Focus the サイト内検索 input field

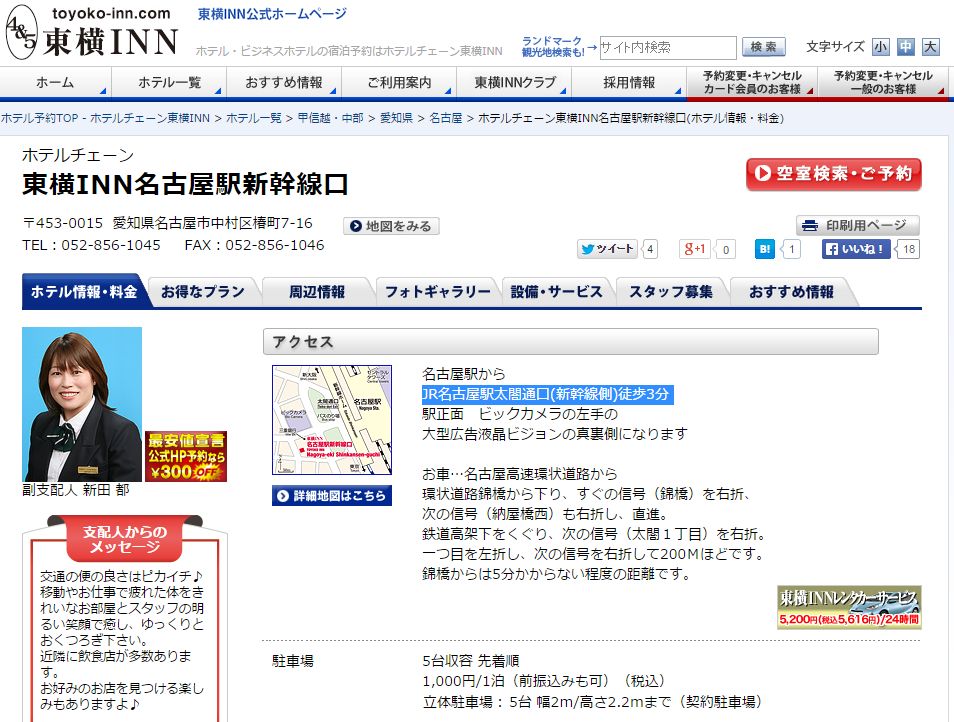[668, 47]
